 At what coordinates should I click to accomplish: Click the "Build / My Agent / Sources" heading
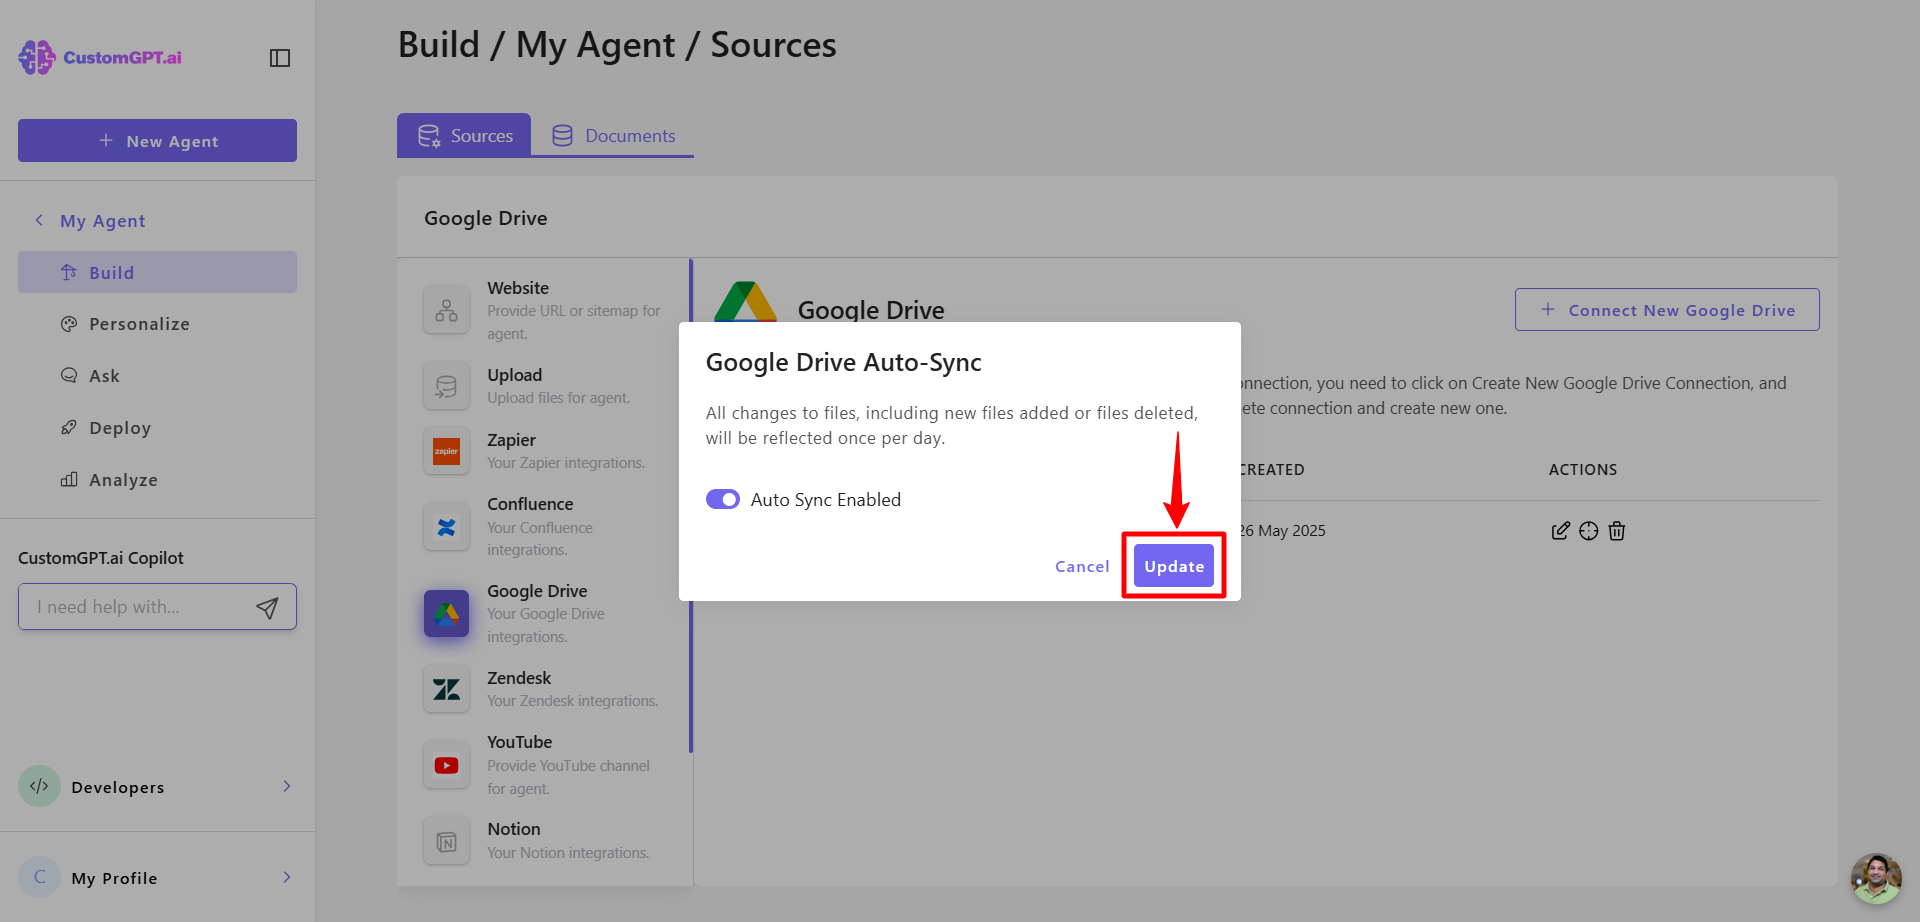pos(617,45)
